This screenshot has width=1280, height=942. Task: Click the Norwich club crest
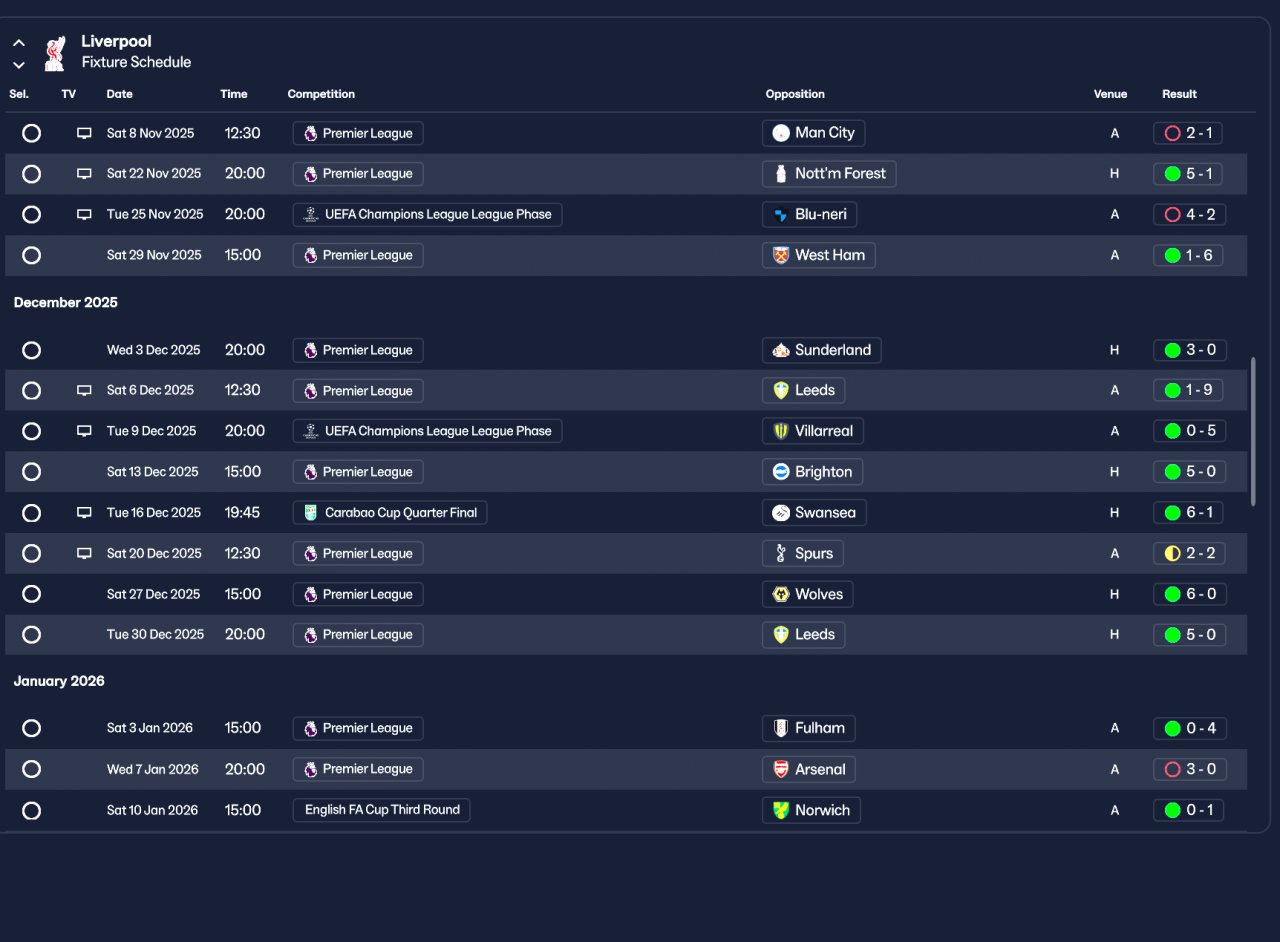(x=781, y=810)
